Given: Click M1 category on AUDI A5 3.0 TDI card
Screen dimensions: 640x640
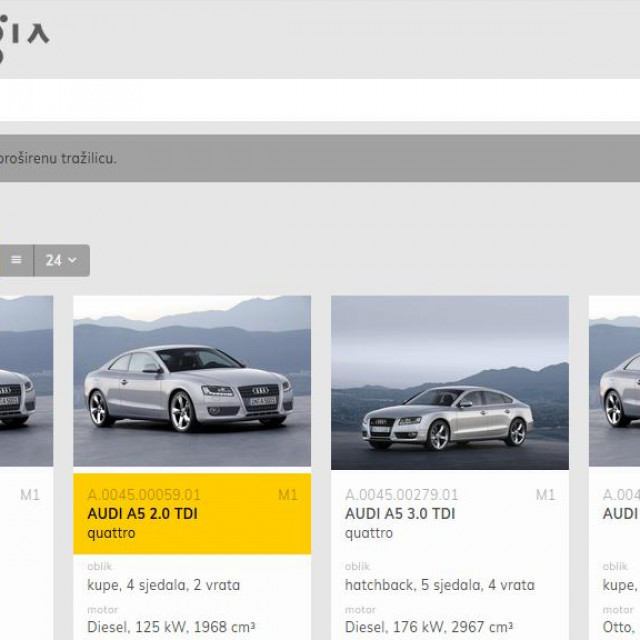Looking at the screenshot, I should click(545, 495).
